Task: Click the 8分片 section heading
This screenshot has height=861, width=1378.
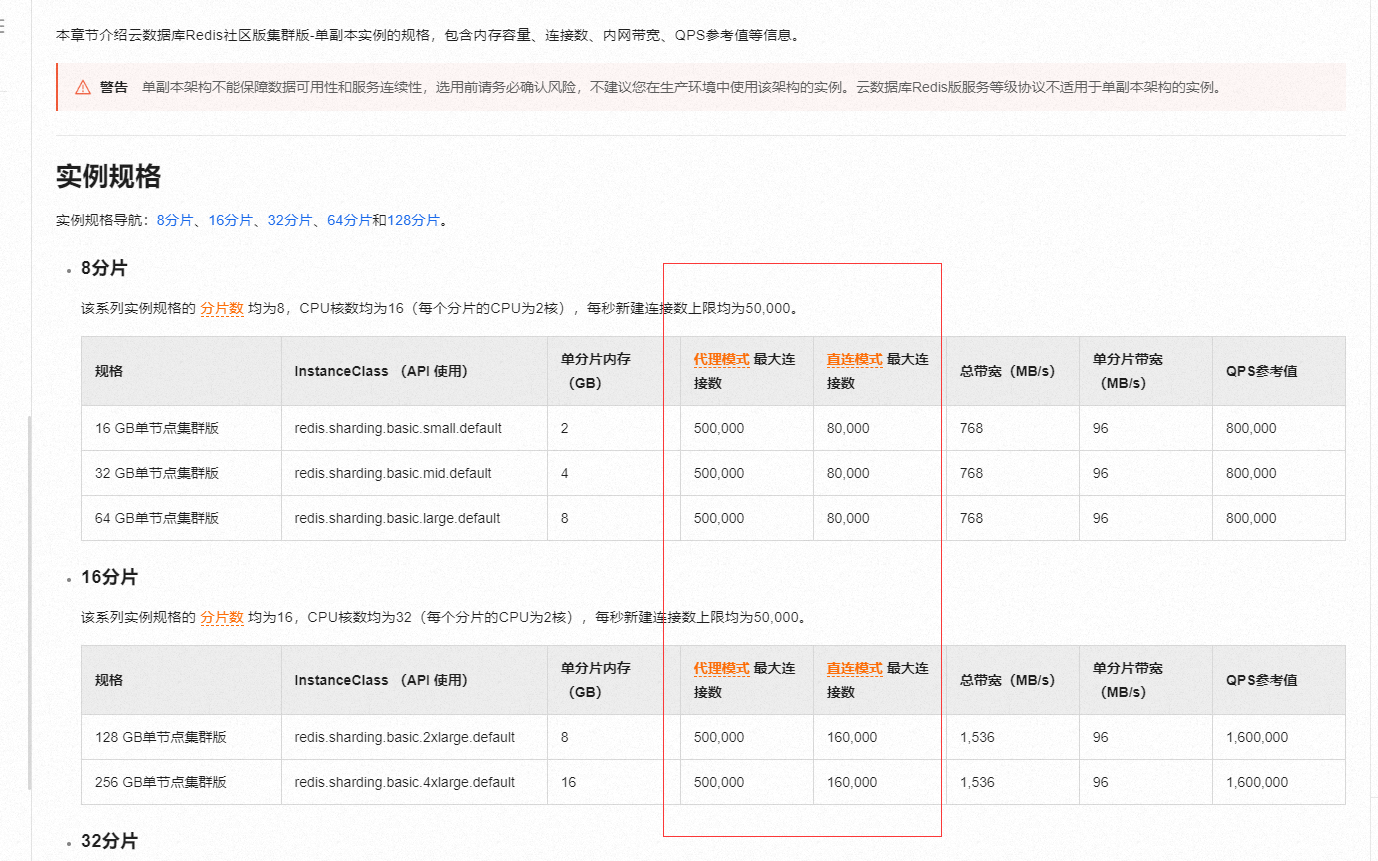Action: coord(104,268)
